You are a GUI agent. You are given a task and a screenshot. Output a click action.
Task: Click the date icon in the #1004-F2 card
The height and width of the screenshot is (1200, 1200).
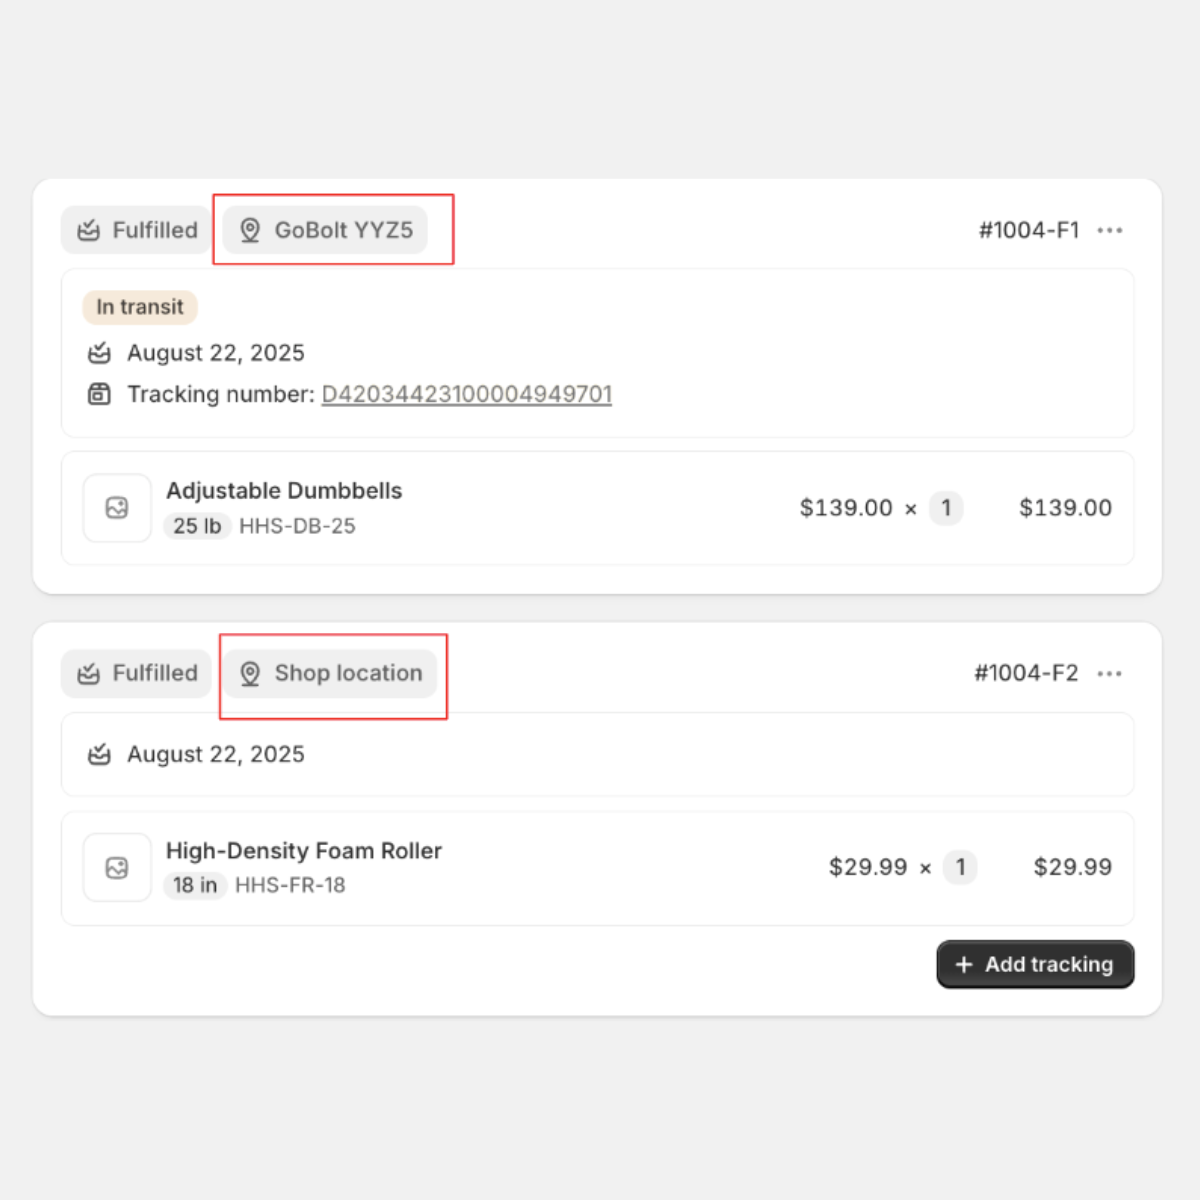tap(99, 755)
